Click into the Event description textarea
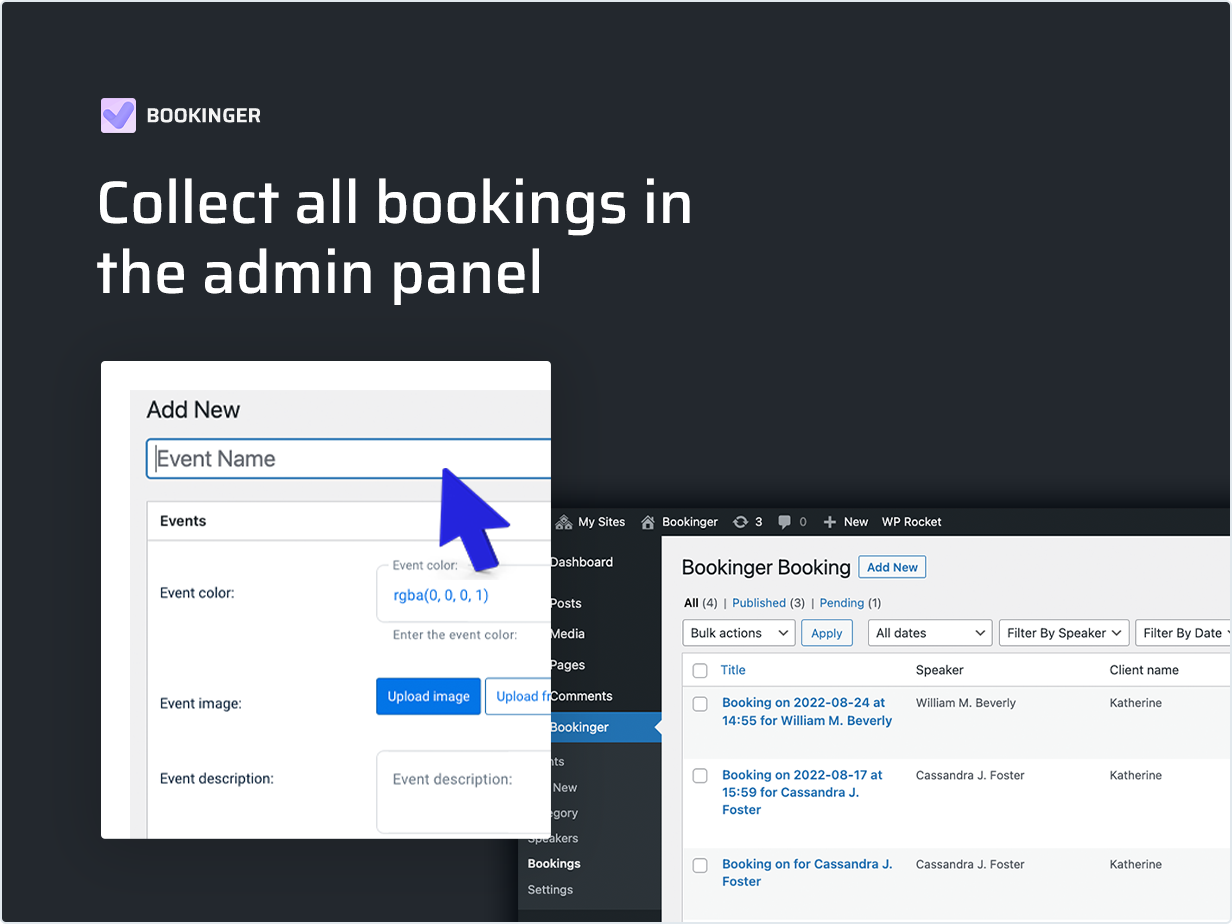1232x924 pixels. click(464, 792)
